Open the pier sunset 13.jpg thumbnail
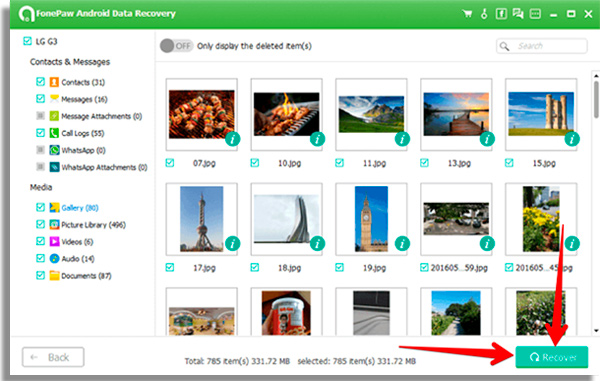Image resolution: width=600 pixels, height=381 pixels. click(456, 114)
